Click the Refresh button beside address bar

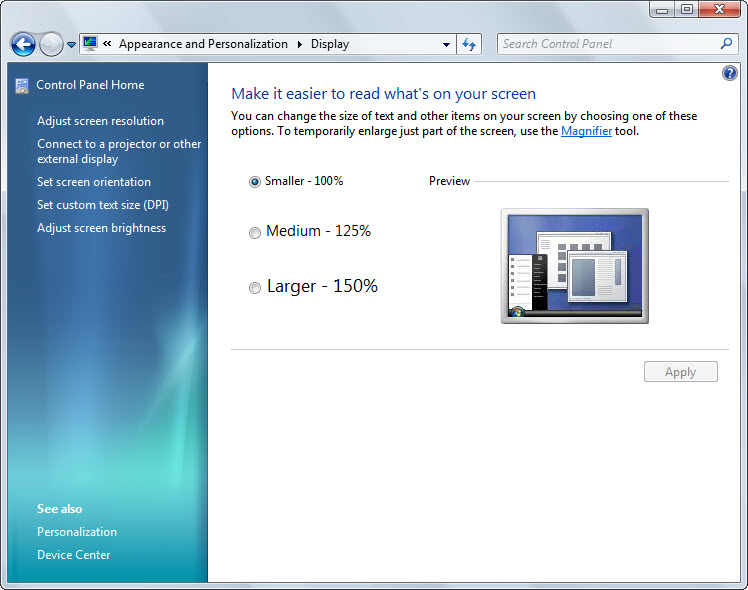coord(469,44)
